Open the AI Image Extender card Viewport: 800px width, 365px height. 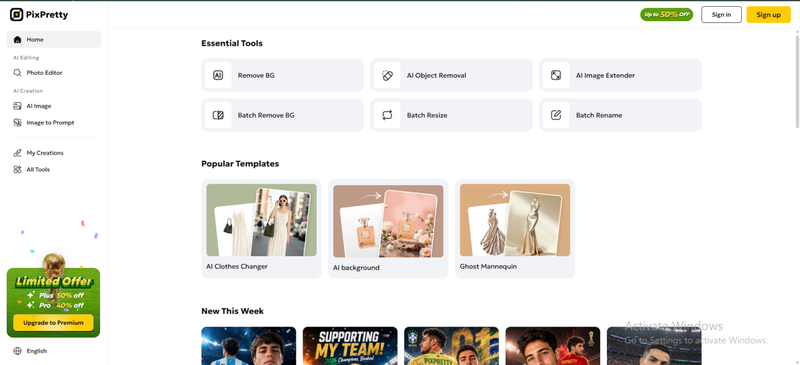pos(620,75)
